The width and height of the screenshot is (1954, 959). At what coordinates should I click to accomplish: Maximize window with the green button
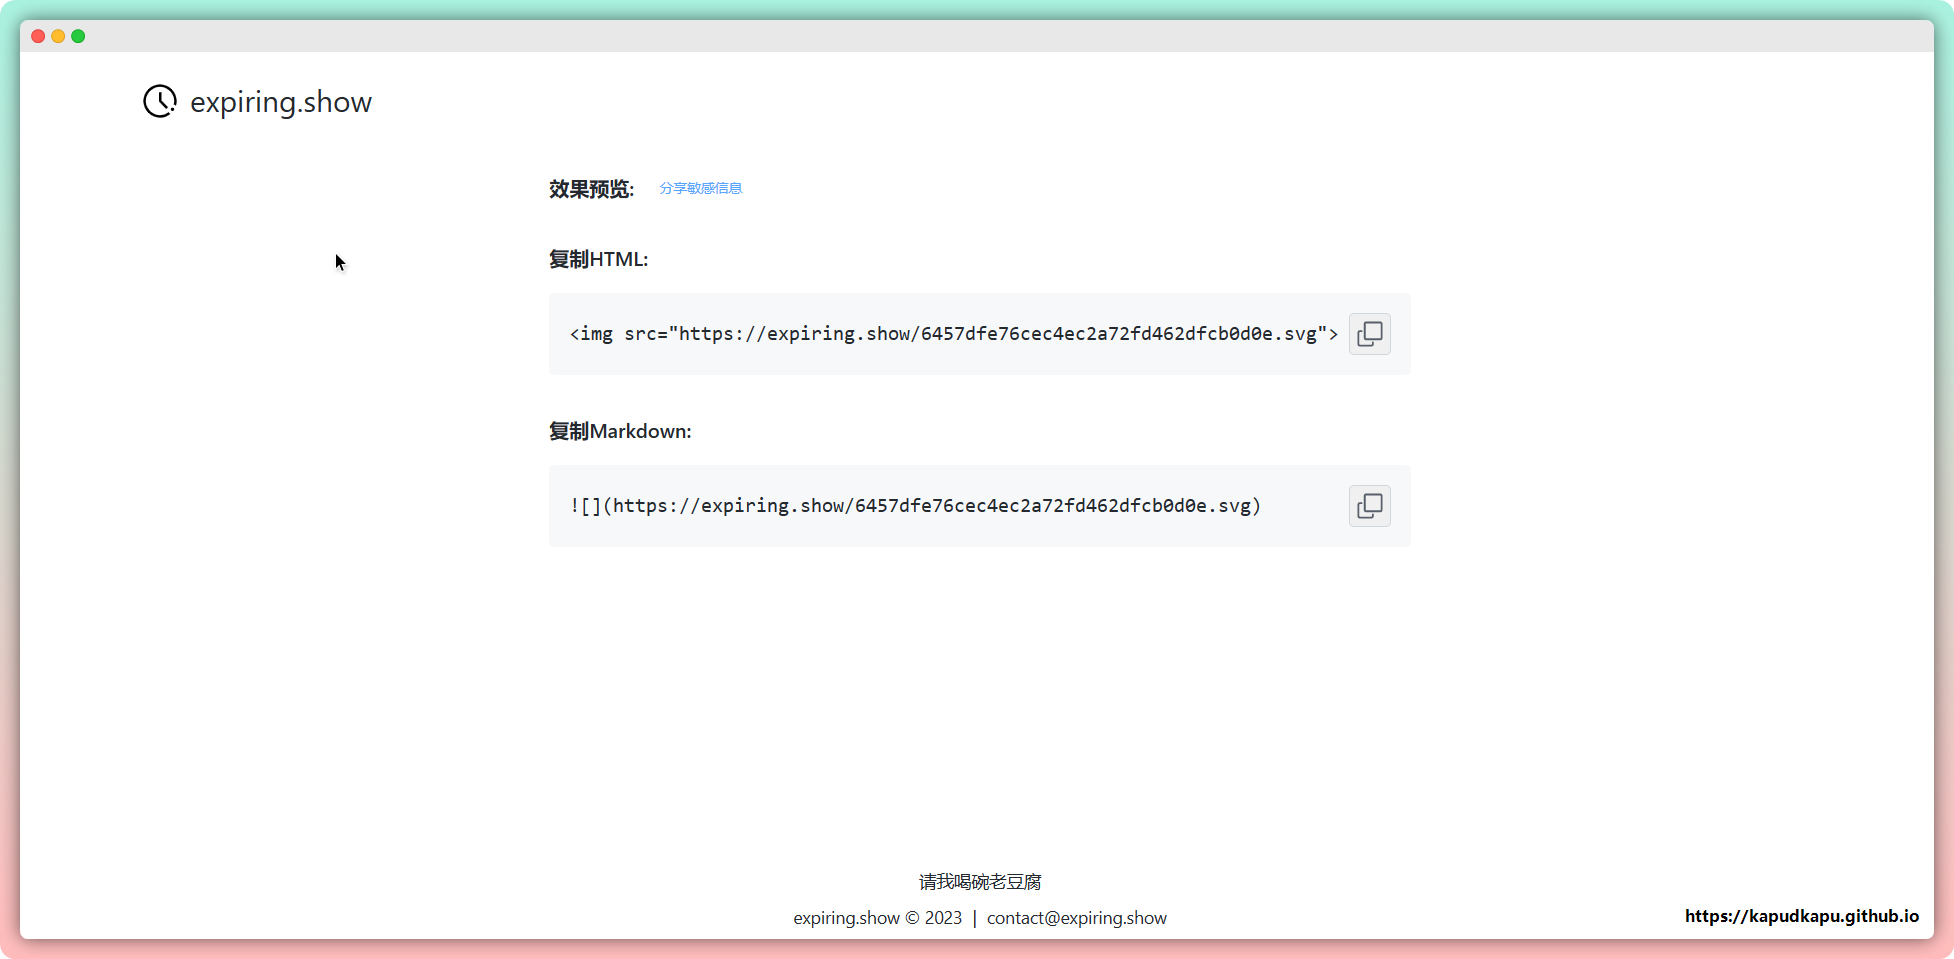(78, 36)
